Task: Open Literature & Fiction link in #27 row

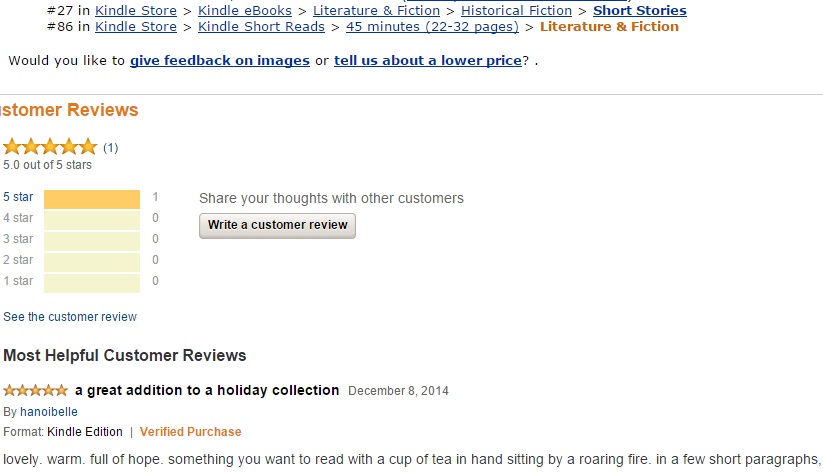Action: click(376, 11)
